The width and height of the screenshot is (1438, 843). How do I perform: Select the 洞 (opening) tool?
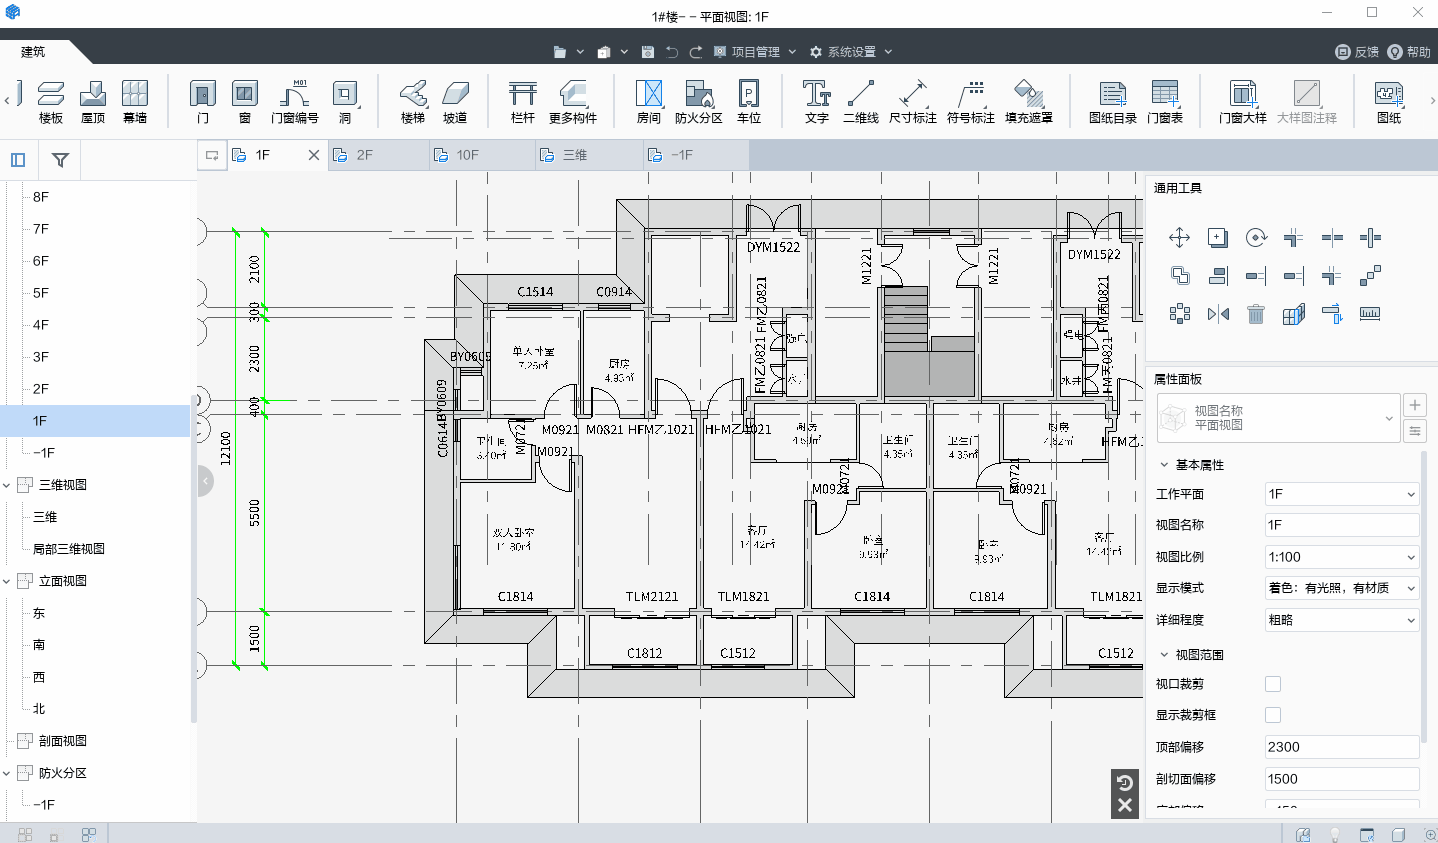coord(345,103)
